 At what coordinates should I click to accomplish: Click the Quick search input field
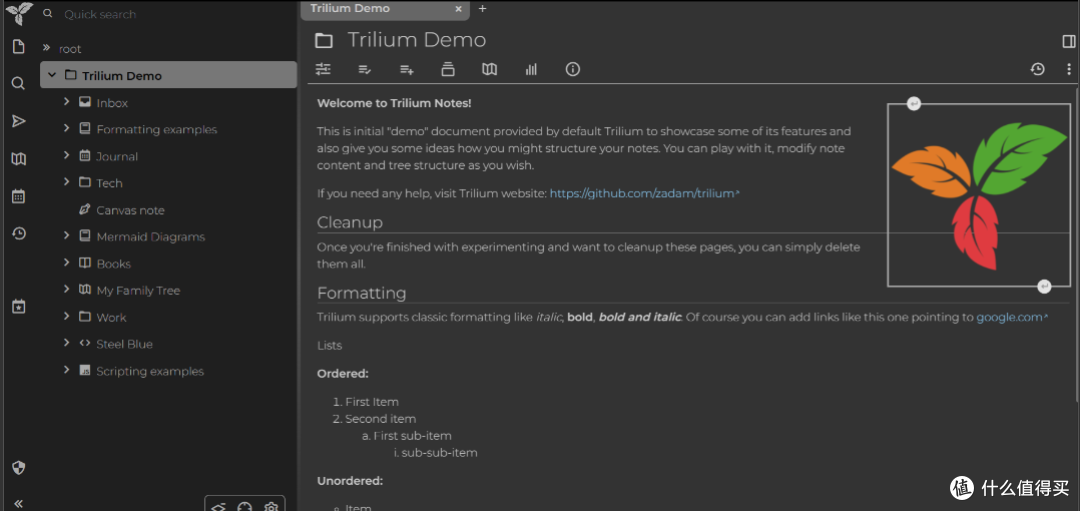click(178, 14)
